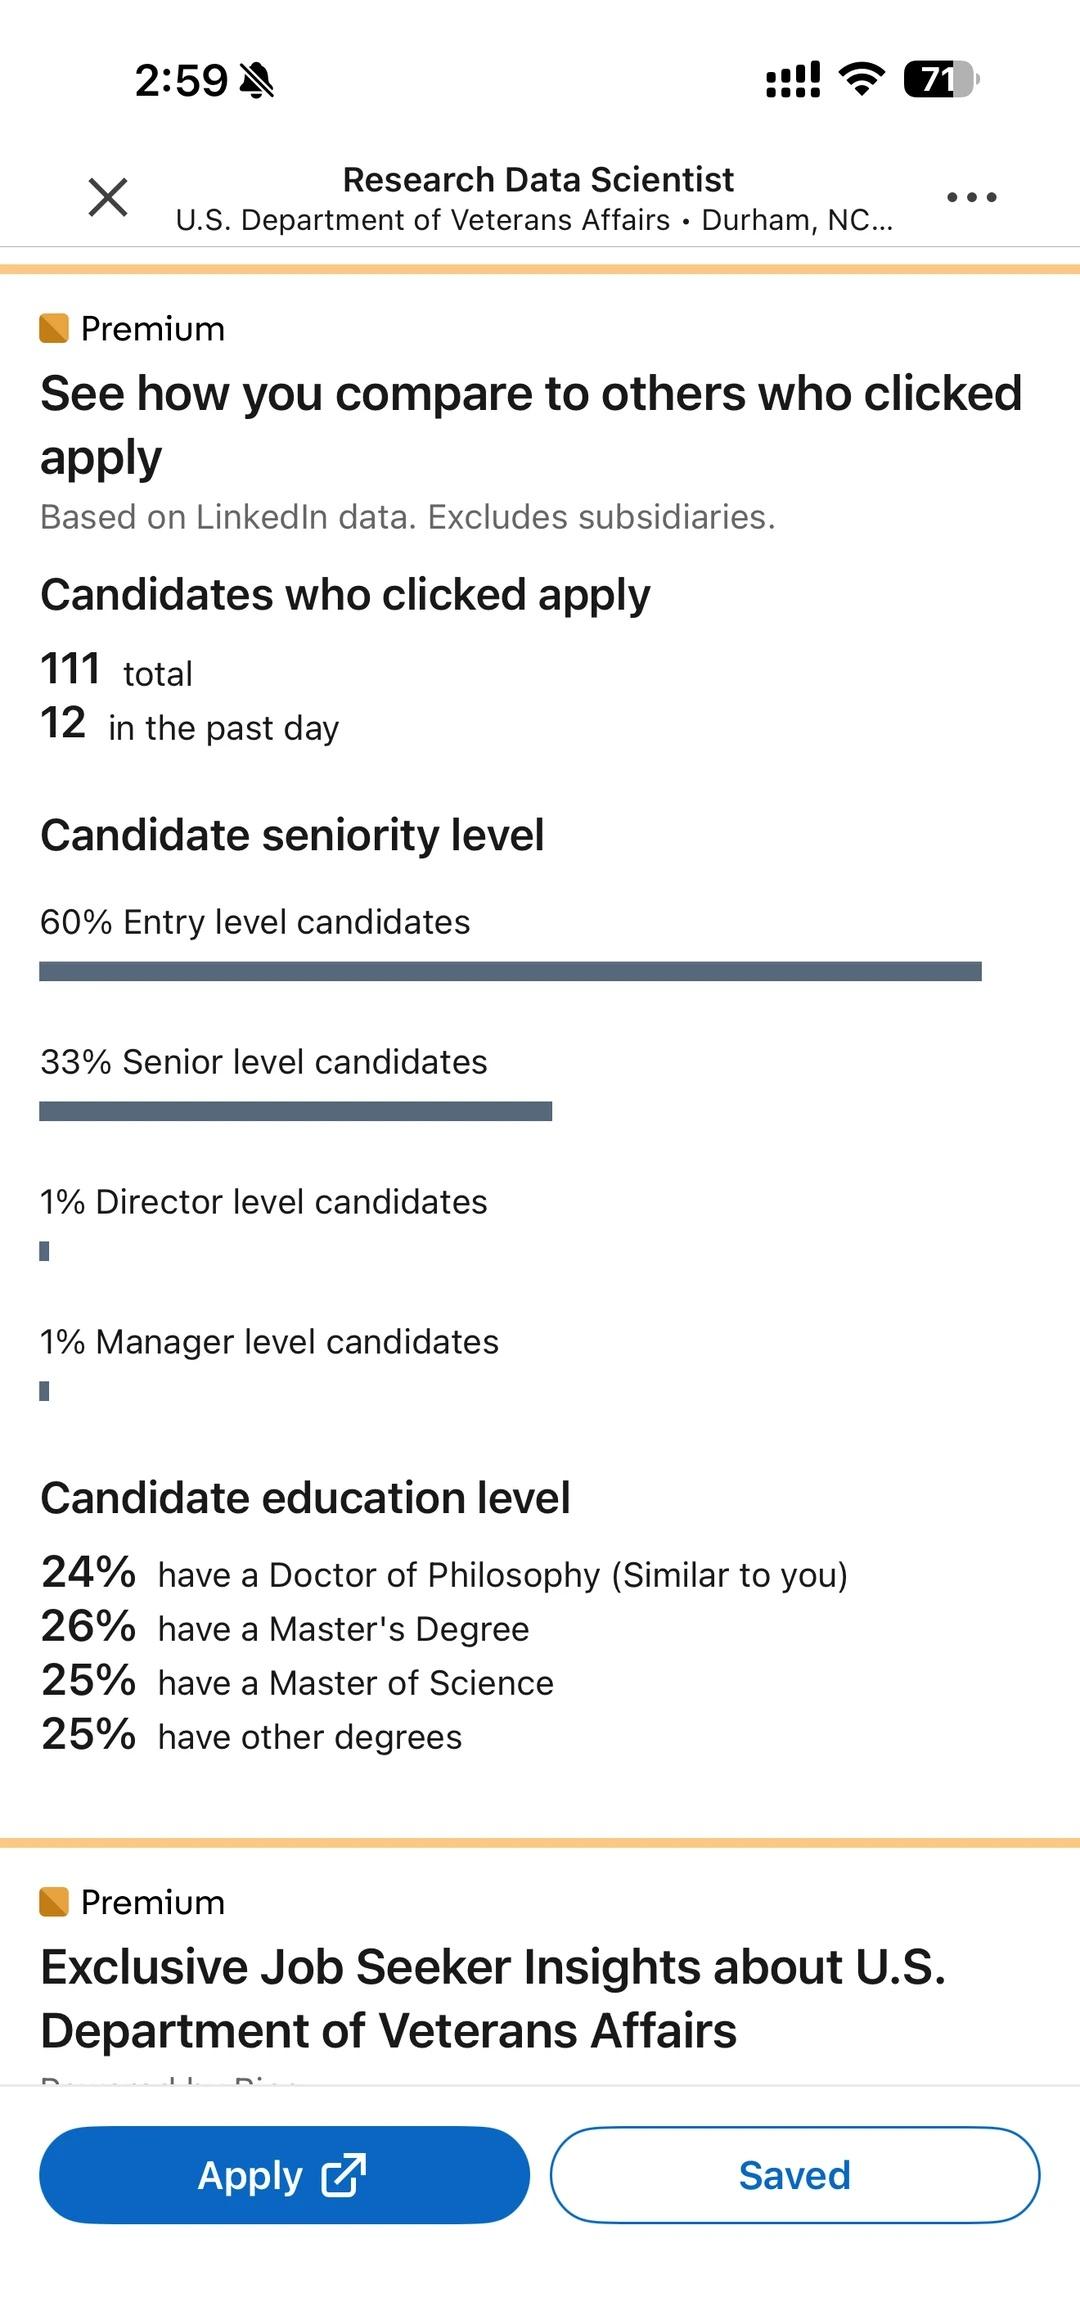Viewport: 1080px width, 2307px height.
Task: Close the job details view
Action: point(108,197)
